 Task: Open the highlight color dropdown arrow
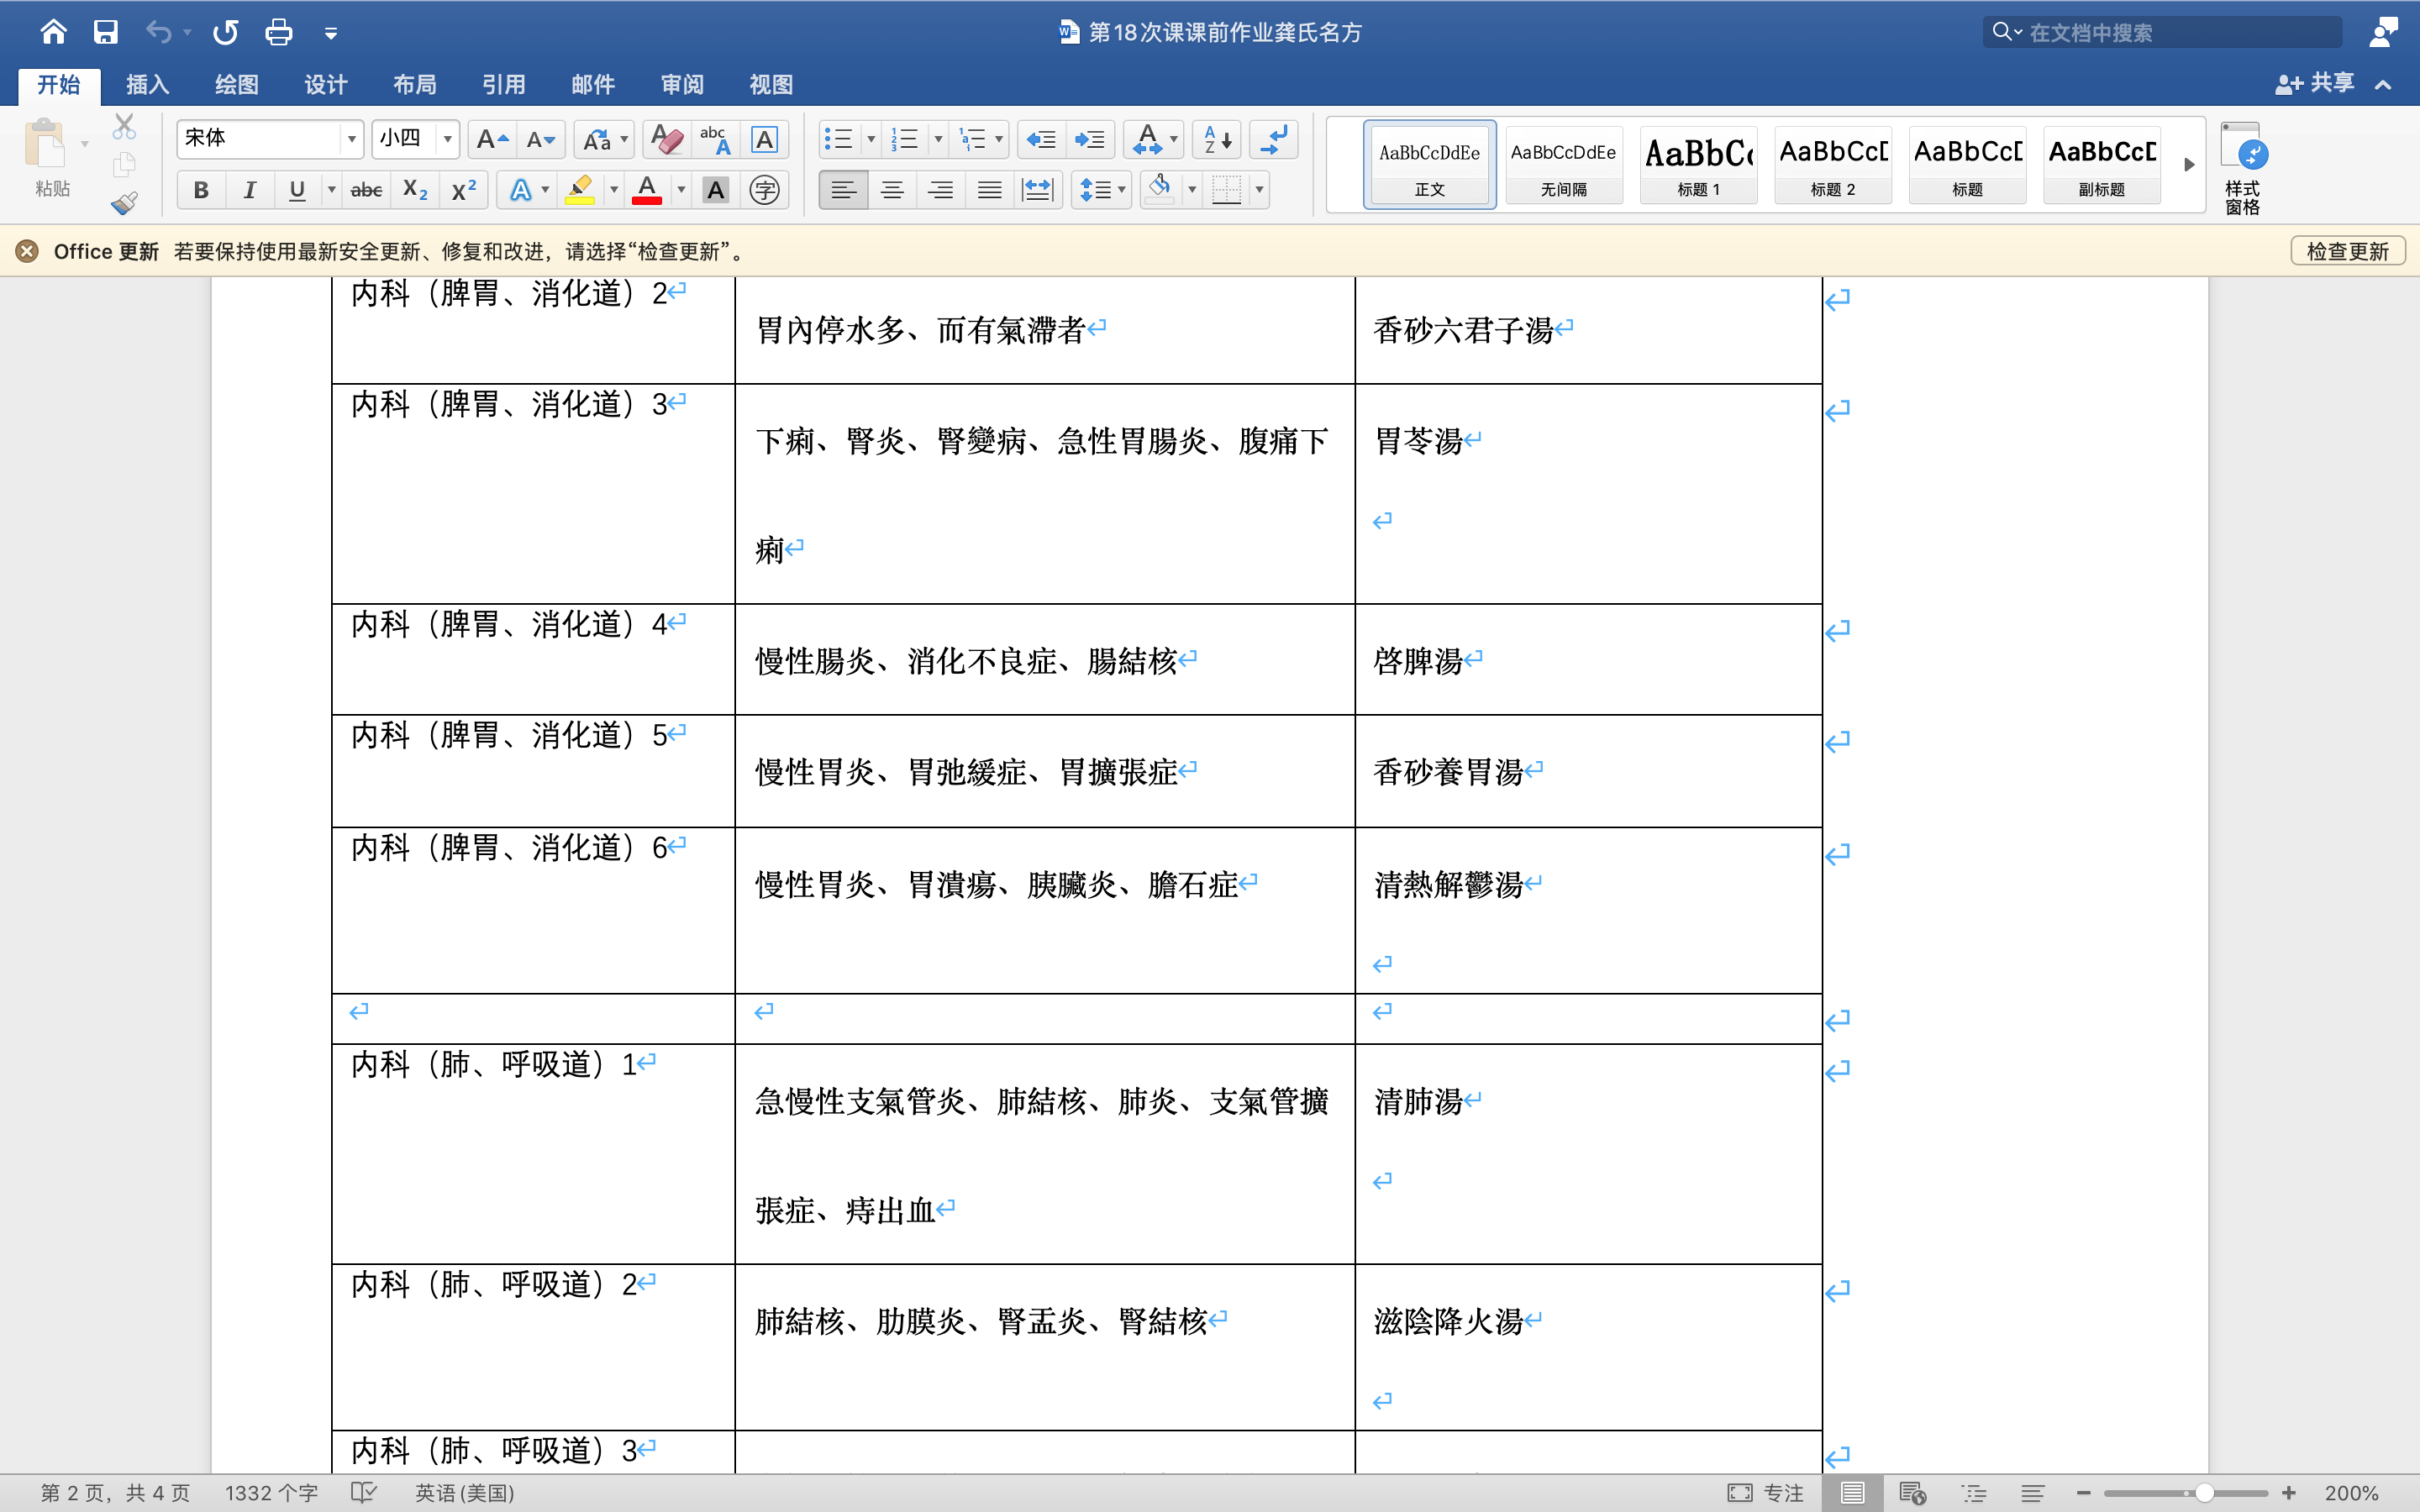pyautogui.click(x=613, y=190)
